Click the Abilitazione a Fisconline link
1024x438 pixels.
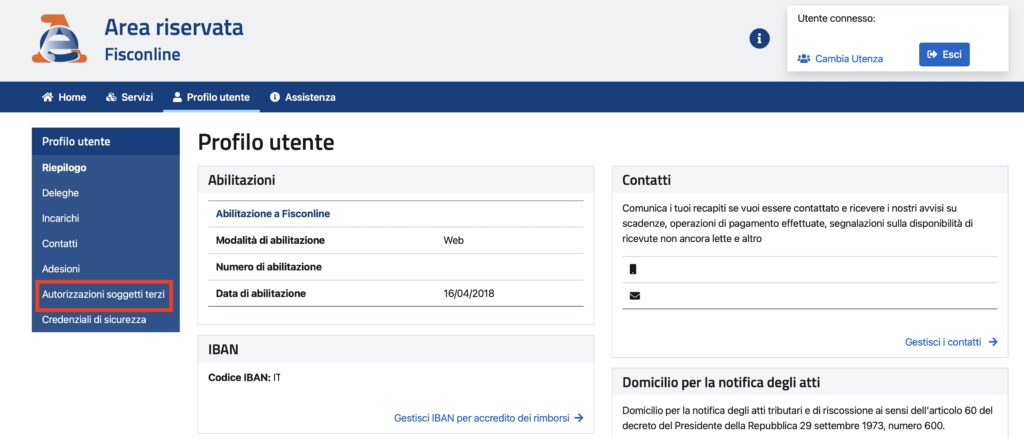[273, 213]
